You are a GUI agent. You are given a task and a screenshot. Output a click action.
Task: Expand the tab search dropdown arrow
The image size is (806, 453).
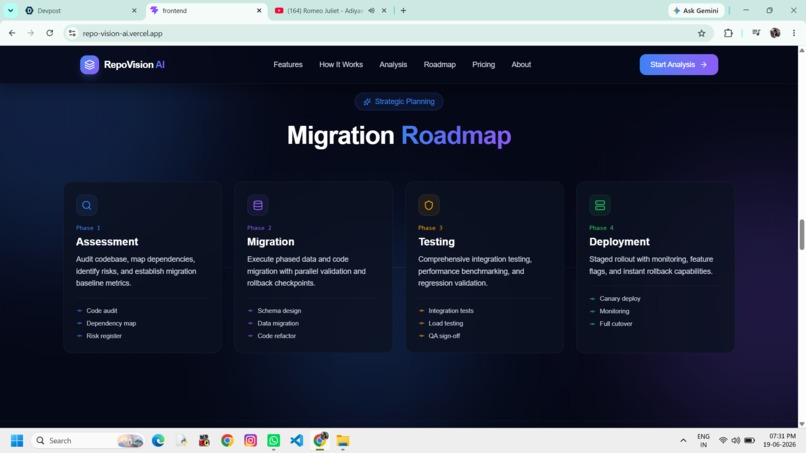pyautogui.click(x=10, y=11)
